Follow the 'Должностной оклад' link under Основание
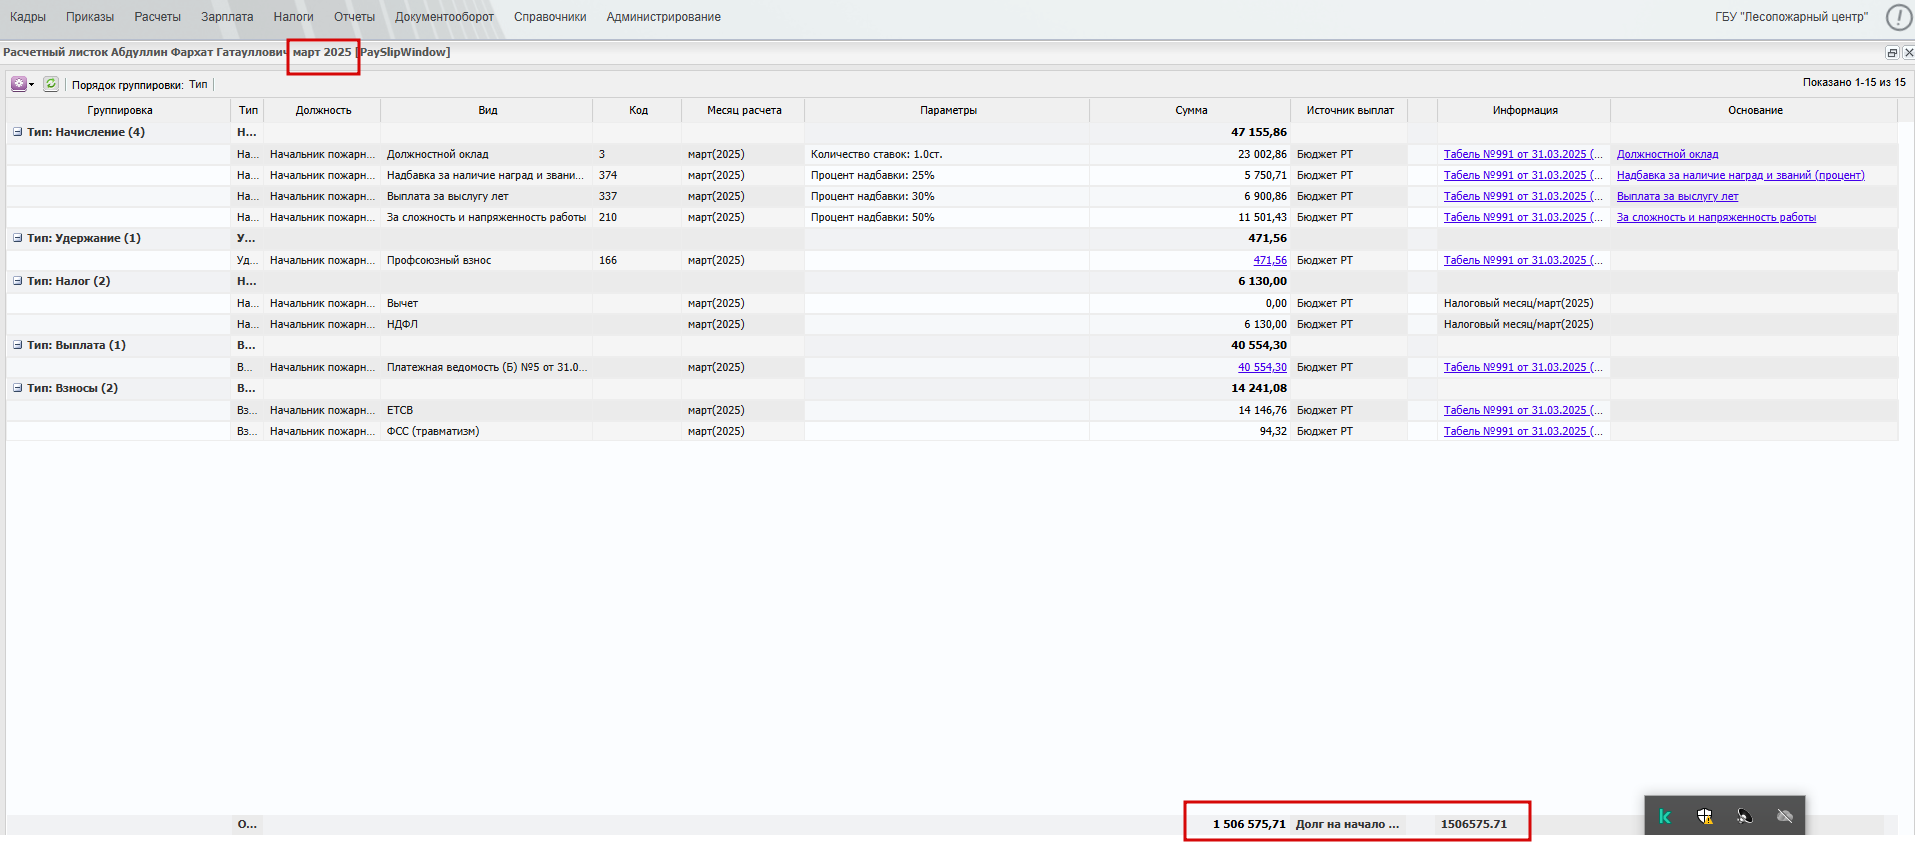Screen dimensions: 1915x842 coord(1668,154)
